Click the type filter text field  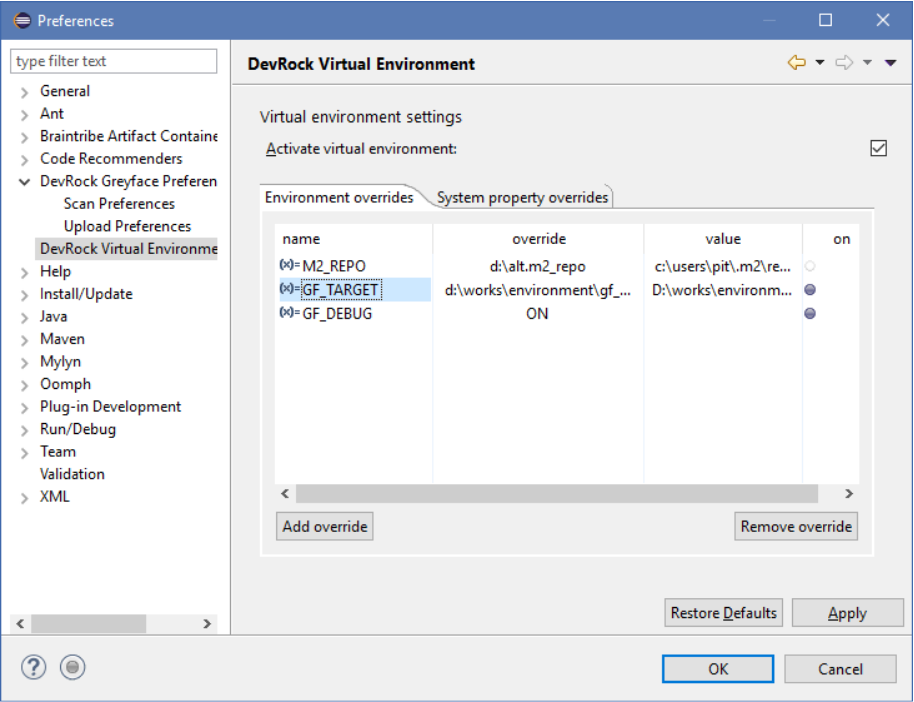coord(114,62)
